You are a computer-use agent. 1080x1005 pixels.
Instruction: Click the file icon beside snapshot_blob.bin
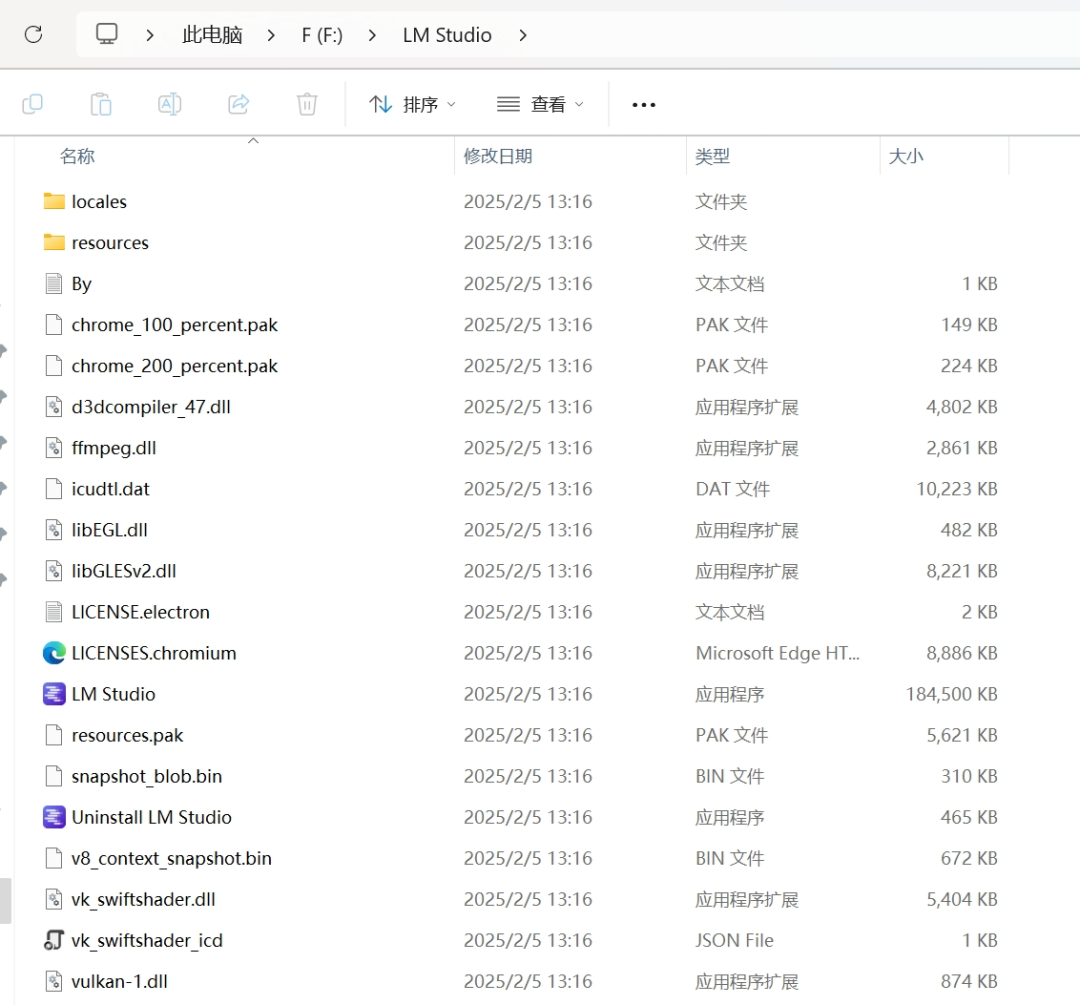point(54,776)
